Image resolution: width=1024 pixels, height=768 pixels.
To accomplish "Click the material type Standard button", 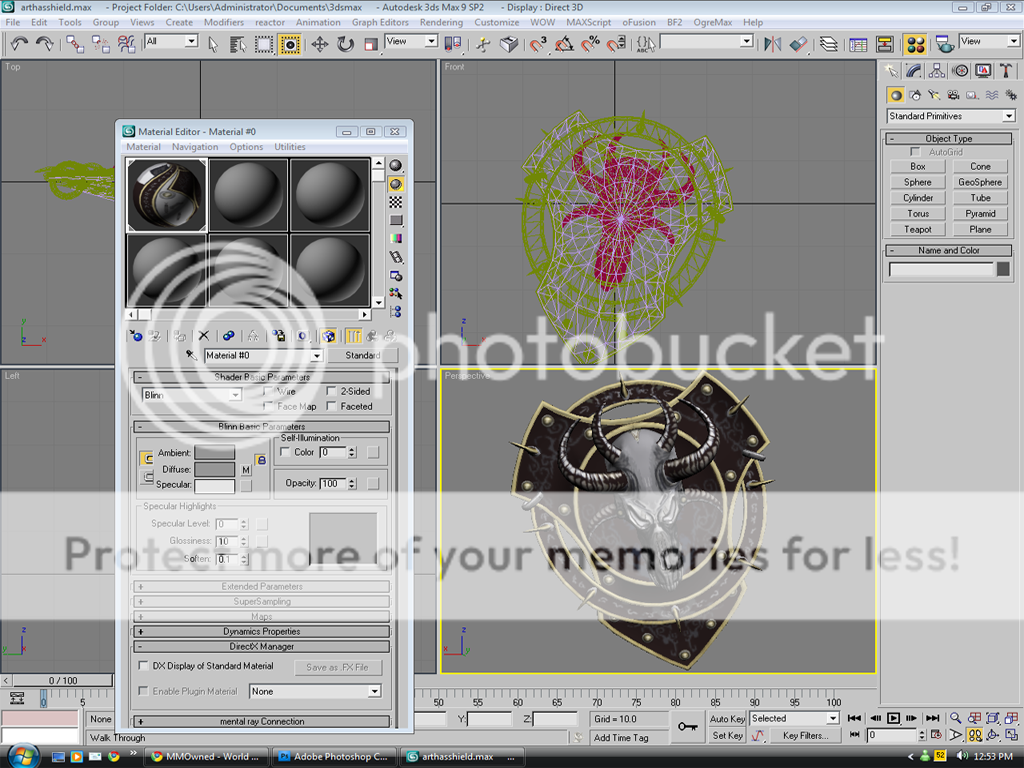I will pyautogui.click(x=362, y=355).
